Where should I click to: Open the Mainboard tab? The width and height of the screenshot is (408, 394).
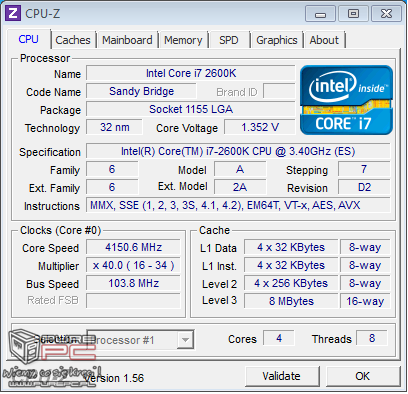(x=127, y=40)
